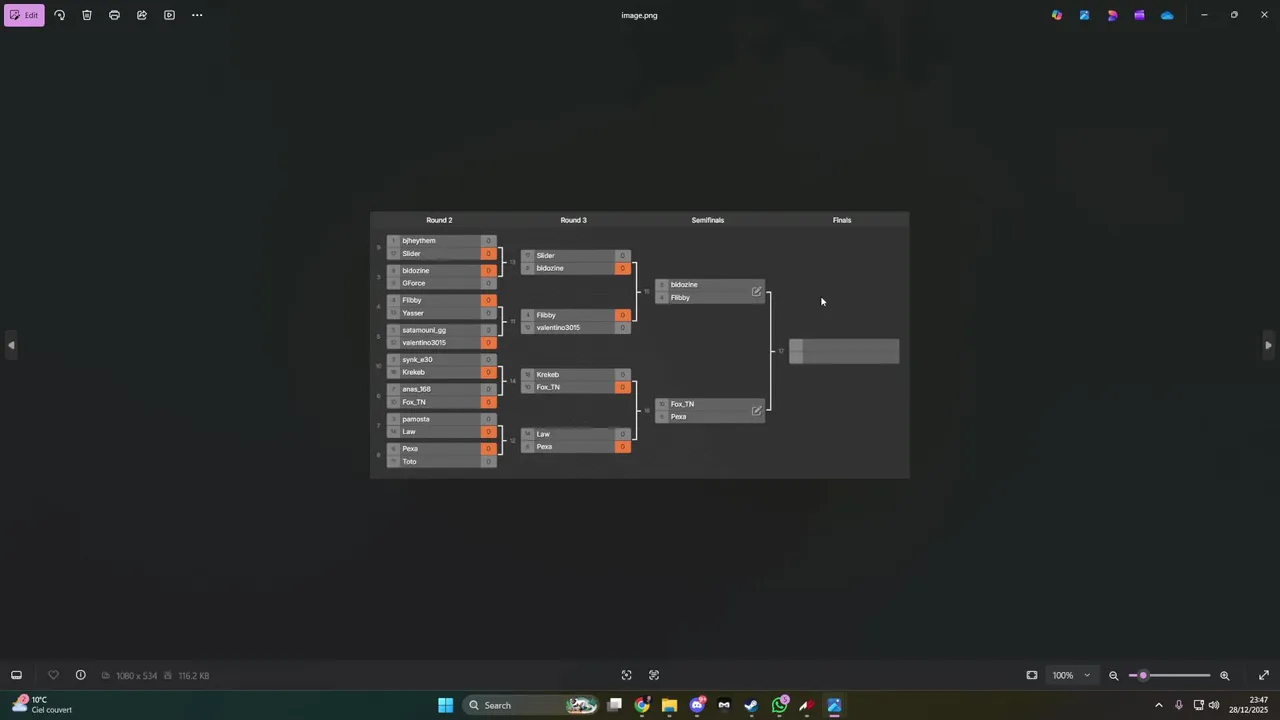Image resolution: width=1280 pixels, height=720 pixels.
Task: Open Google Chrome from taskbar
Action: pyautogui.click(x=642, y=705)
